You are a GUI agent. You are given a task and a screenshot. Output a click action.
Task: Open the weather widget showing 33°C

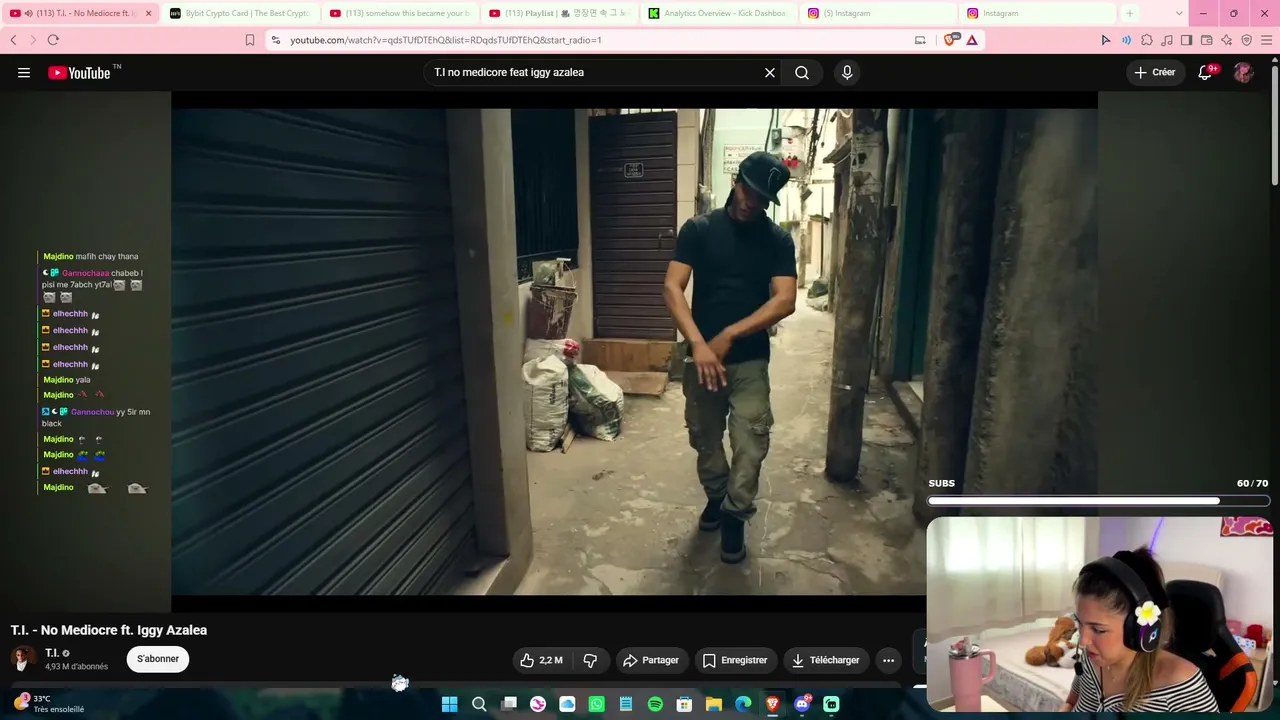[x=47, y=704]
